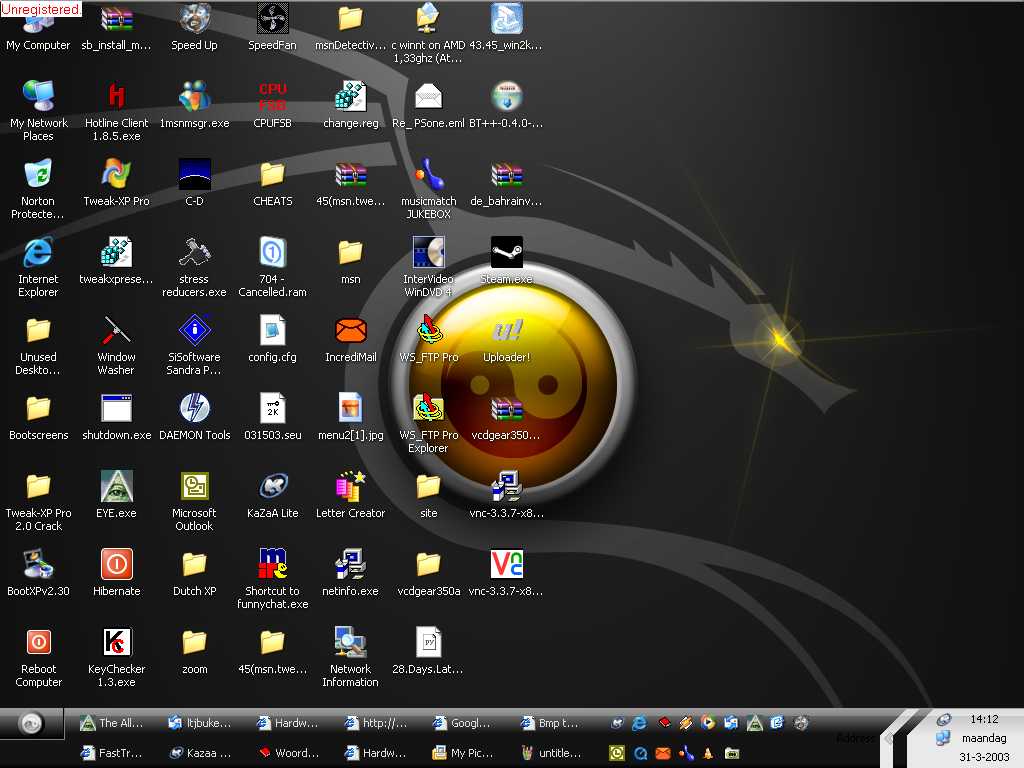The image size is (1024, 768).
Task: Open the DAEMON Tools shortcut
Action: pyautogui.click(x=194, y=409)
